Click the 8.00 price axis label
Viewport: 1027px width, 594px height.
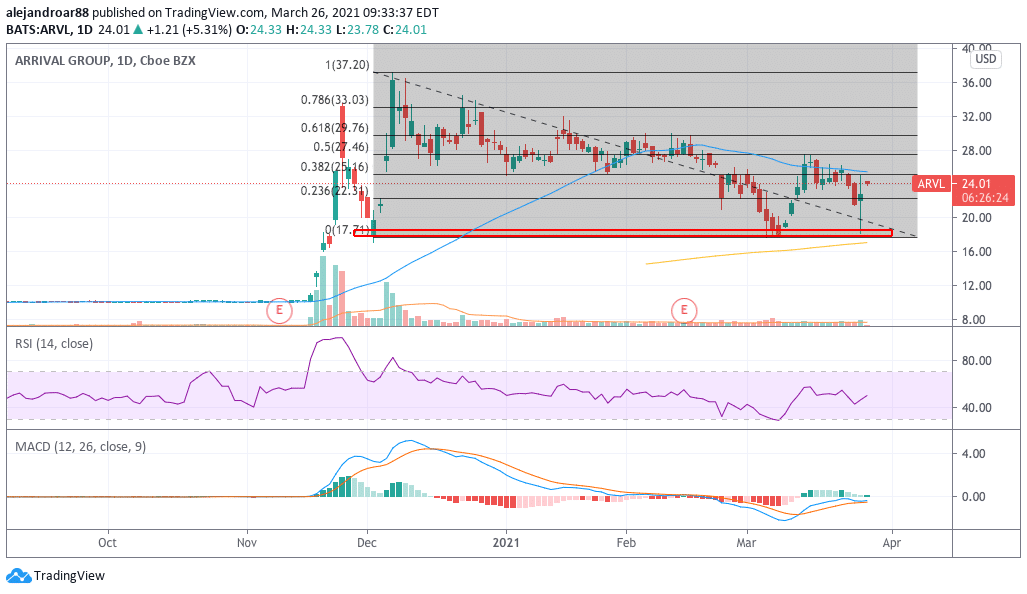[x=974, y=320]
